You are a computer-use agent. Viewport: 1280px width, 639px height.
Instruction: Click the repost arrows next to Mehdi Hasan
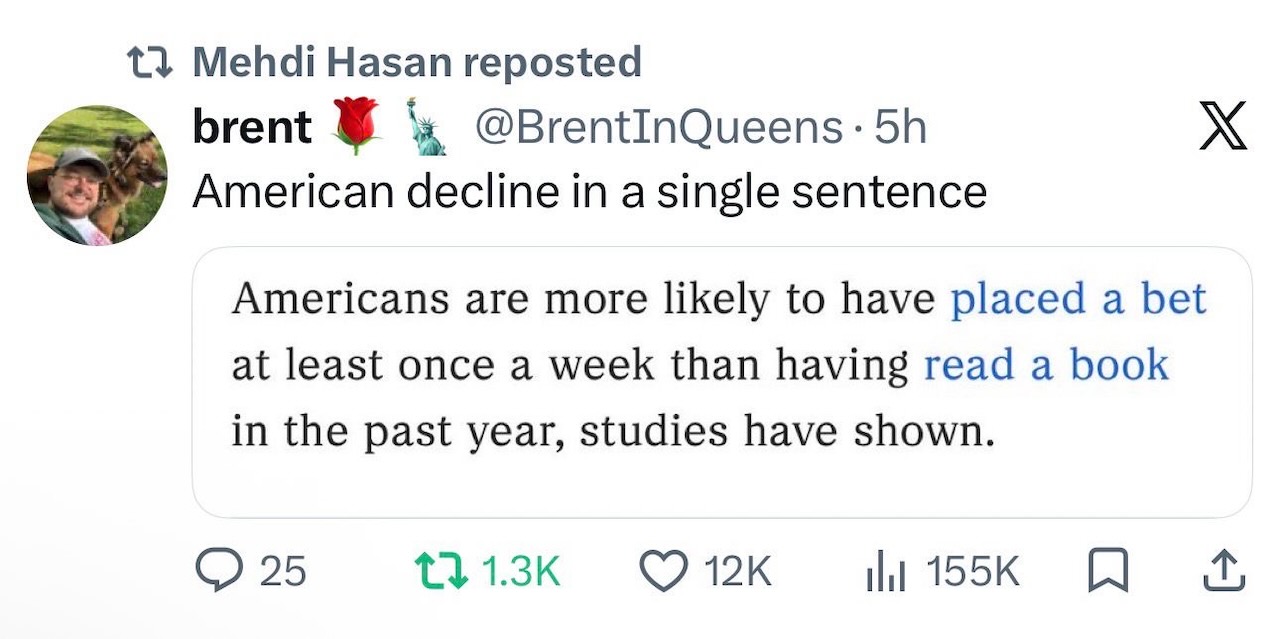click(148, 63)
